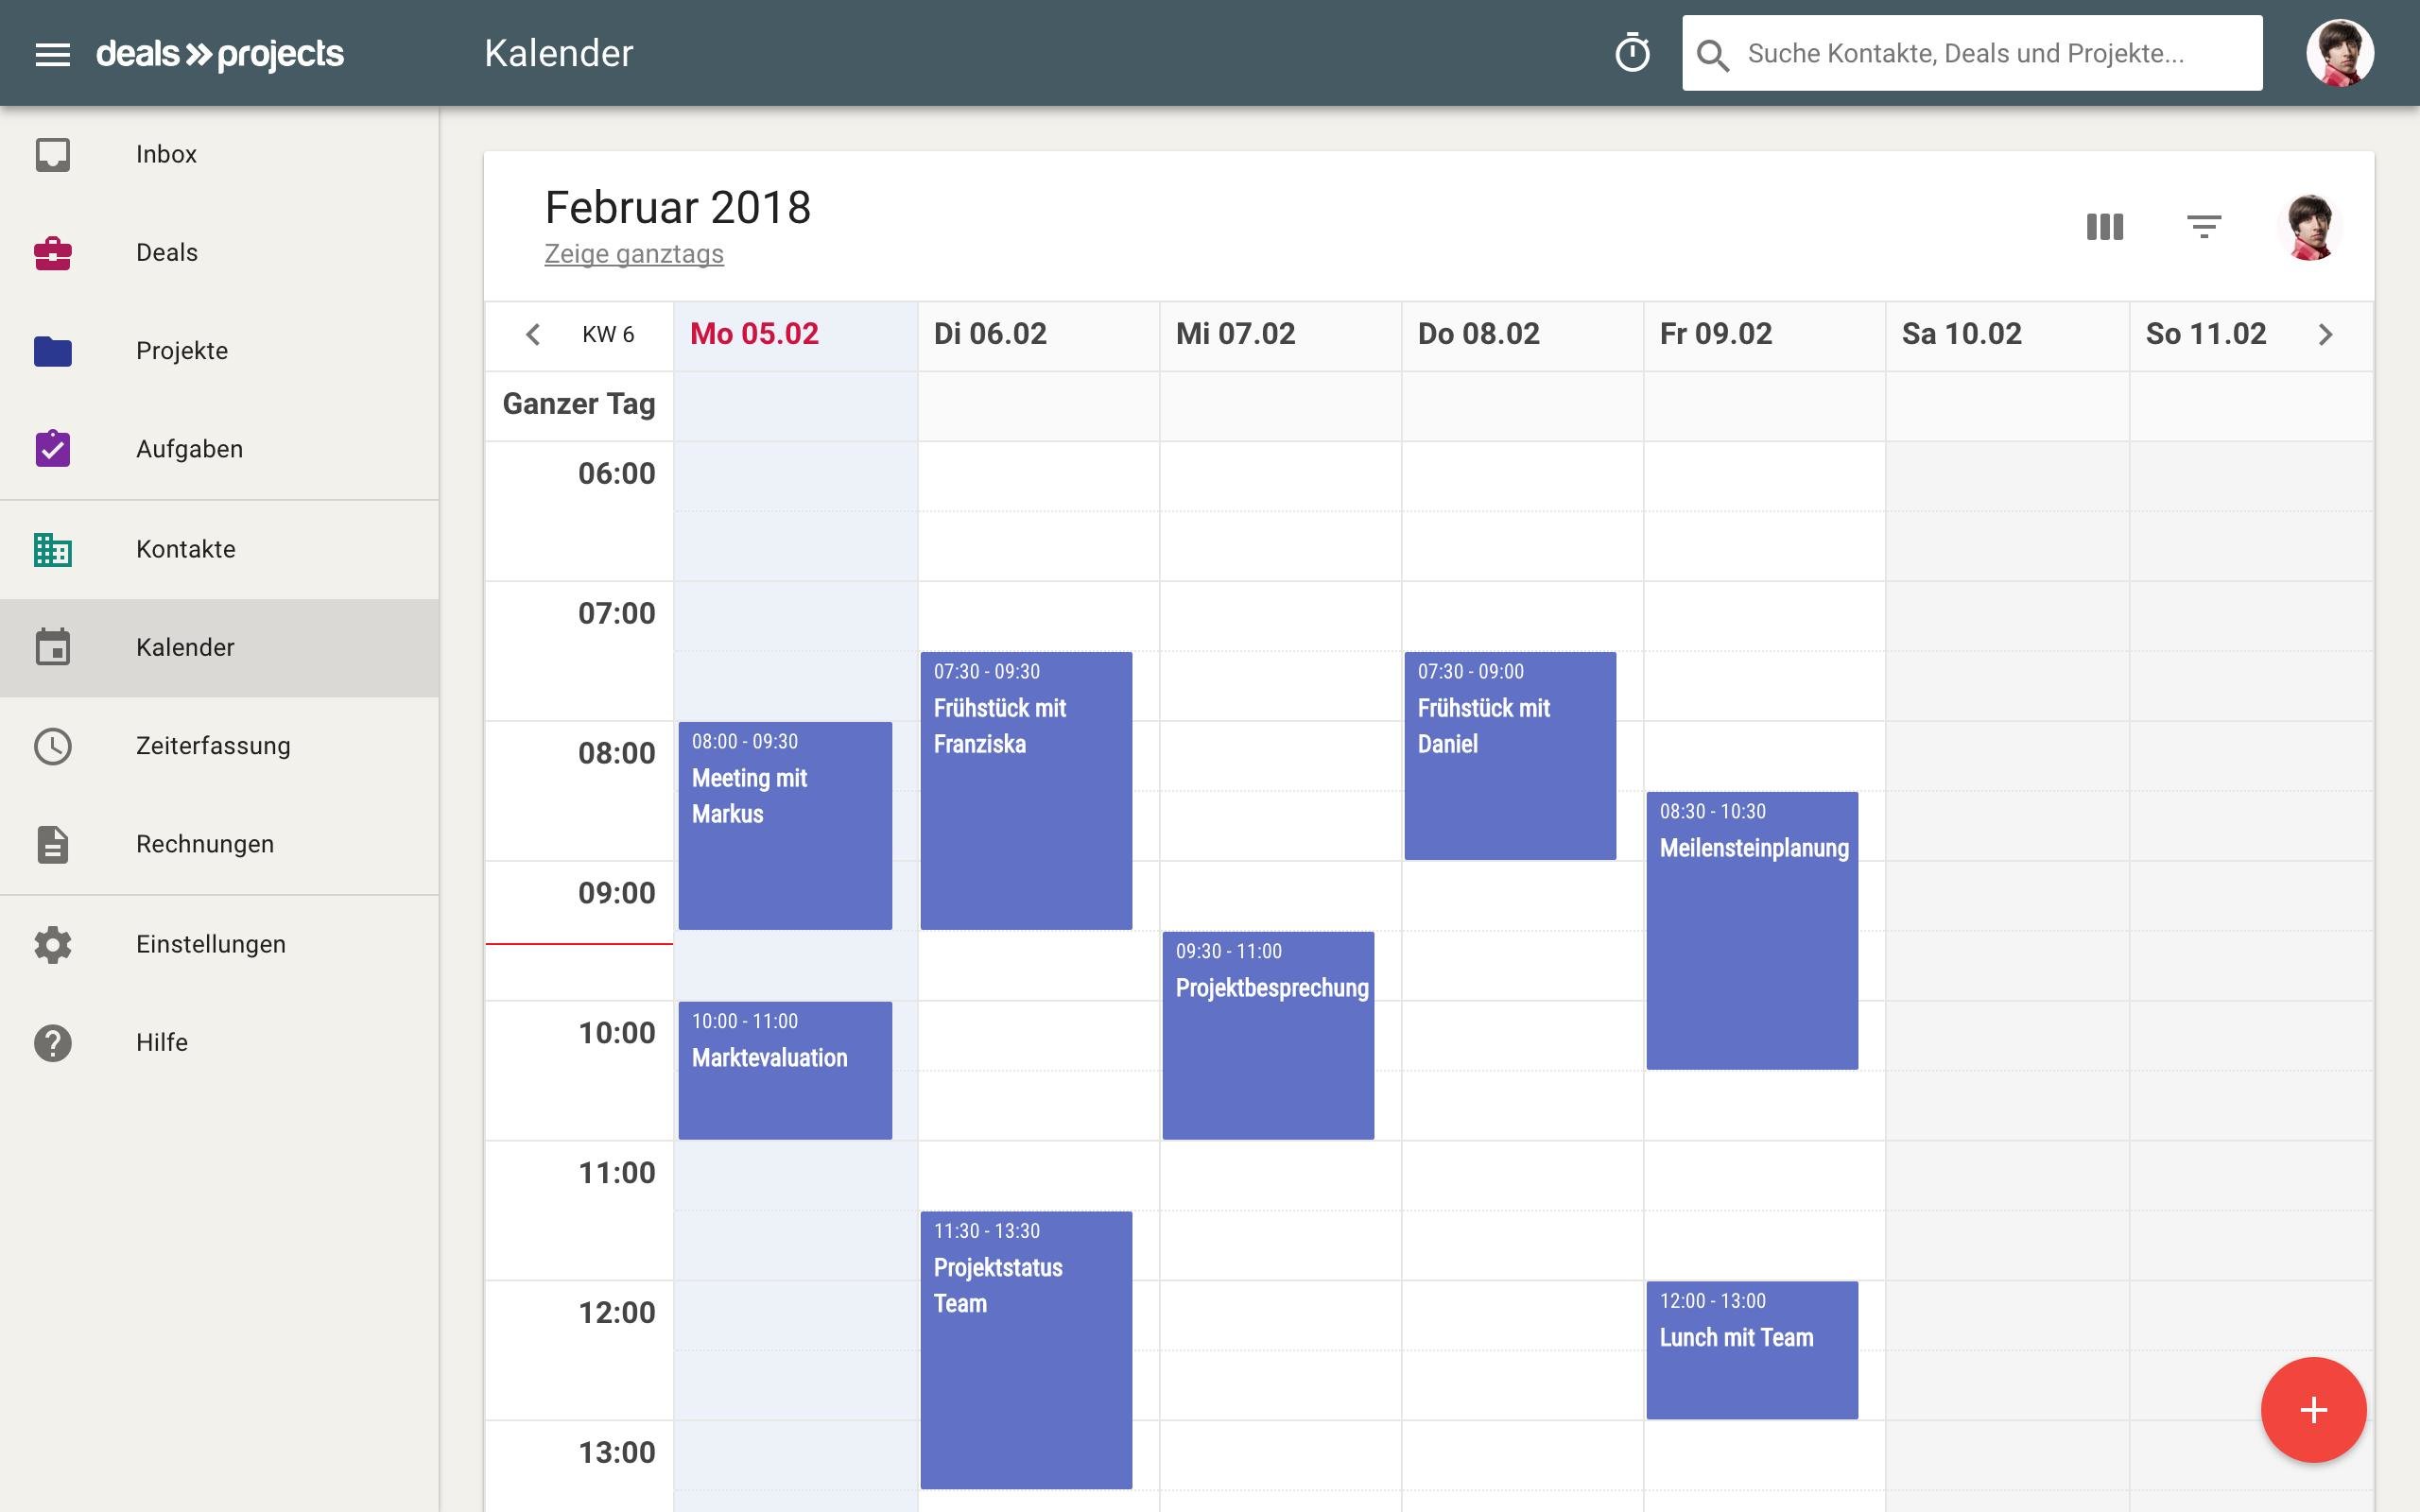Select the Inbox menu entry

(x=166, y=154)
